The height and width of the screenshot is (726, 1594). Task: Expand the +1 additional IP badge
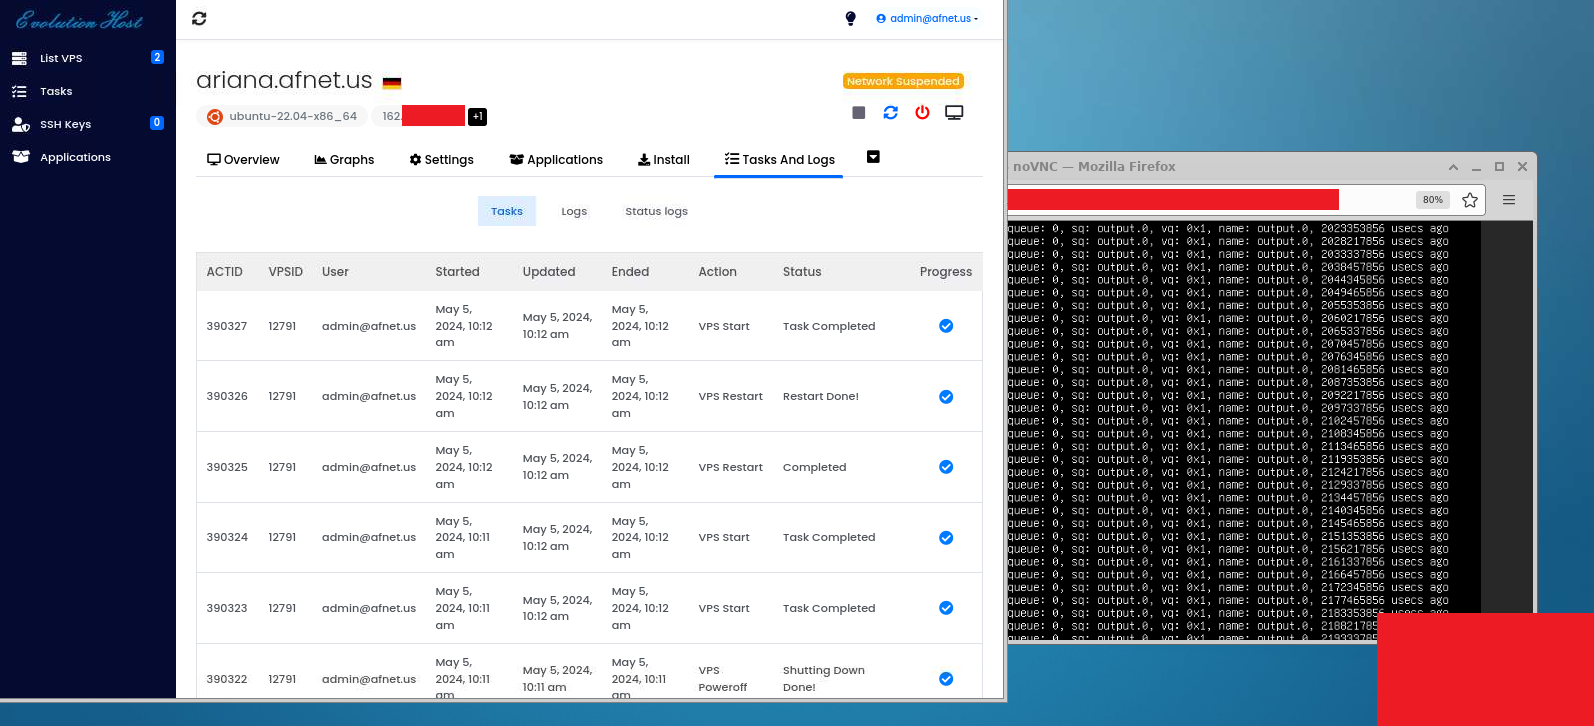click(477, 117)
